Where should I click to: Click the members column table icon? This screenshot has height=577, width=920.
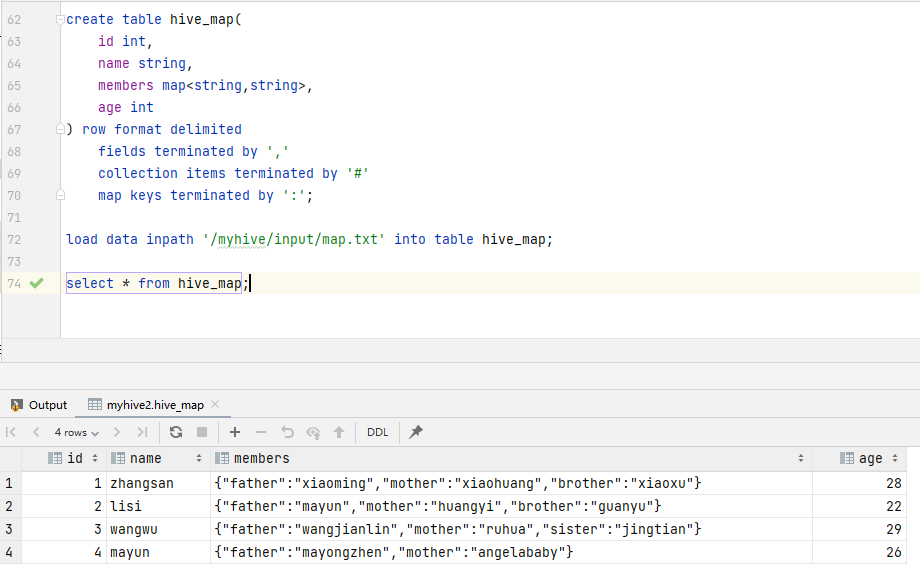pos(222,458)
